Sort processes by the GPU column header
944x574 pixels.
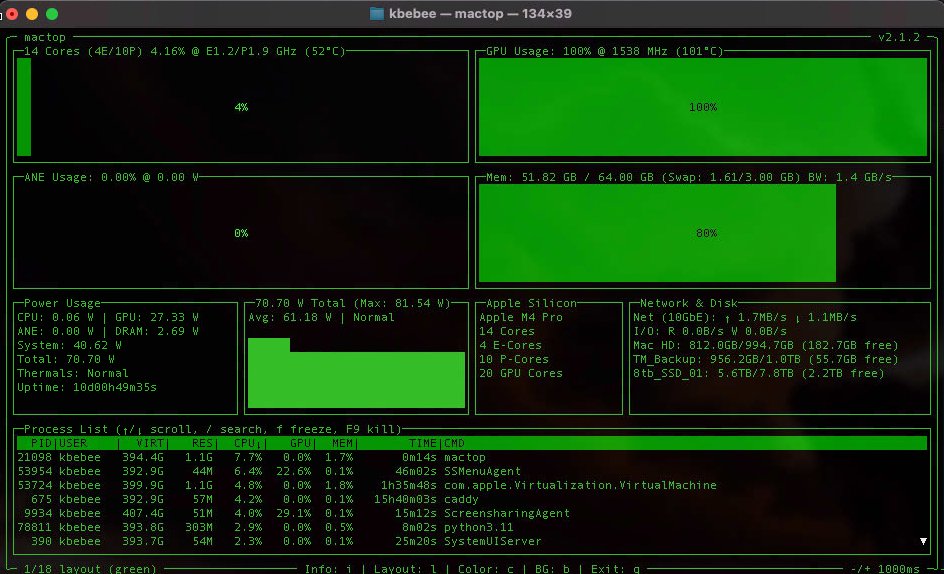(x=300, y=443)
